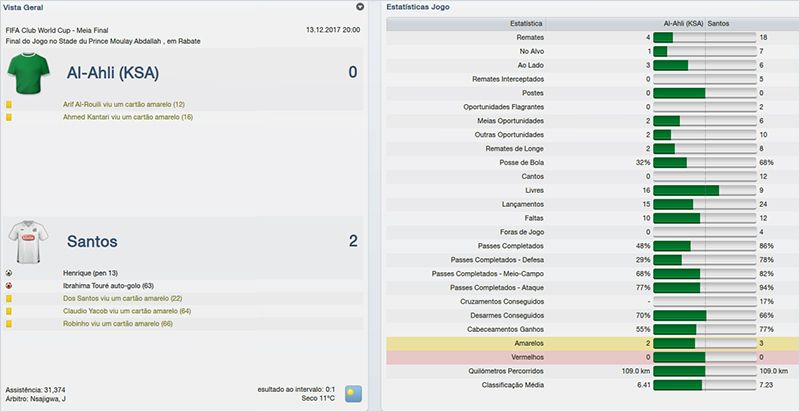
Task: Open Santos team name link
Action: (x=92, y=241)
